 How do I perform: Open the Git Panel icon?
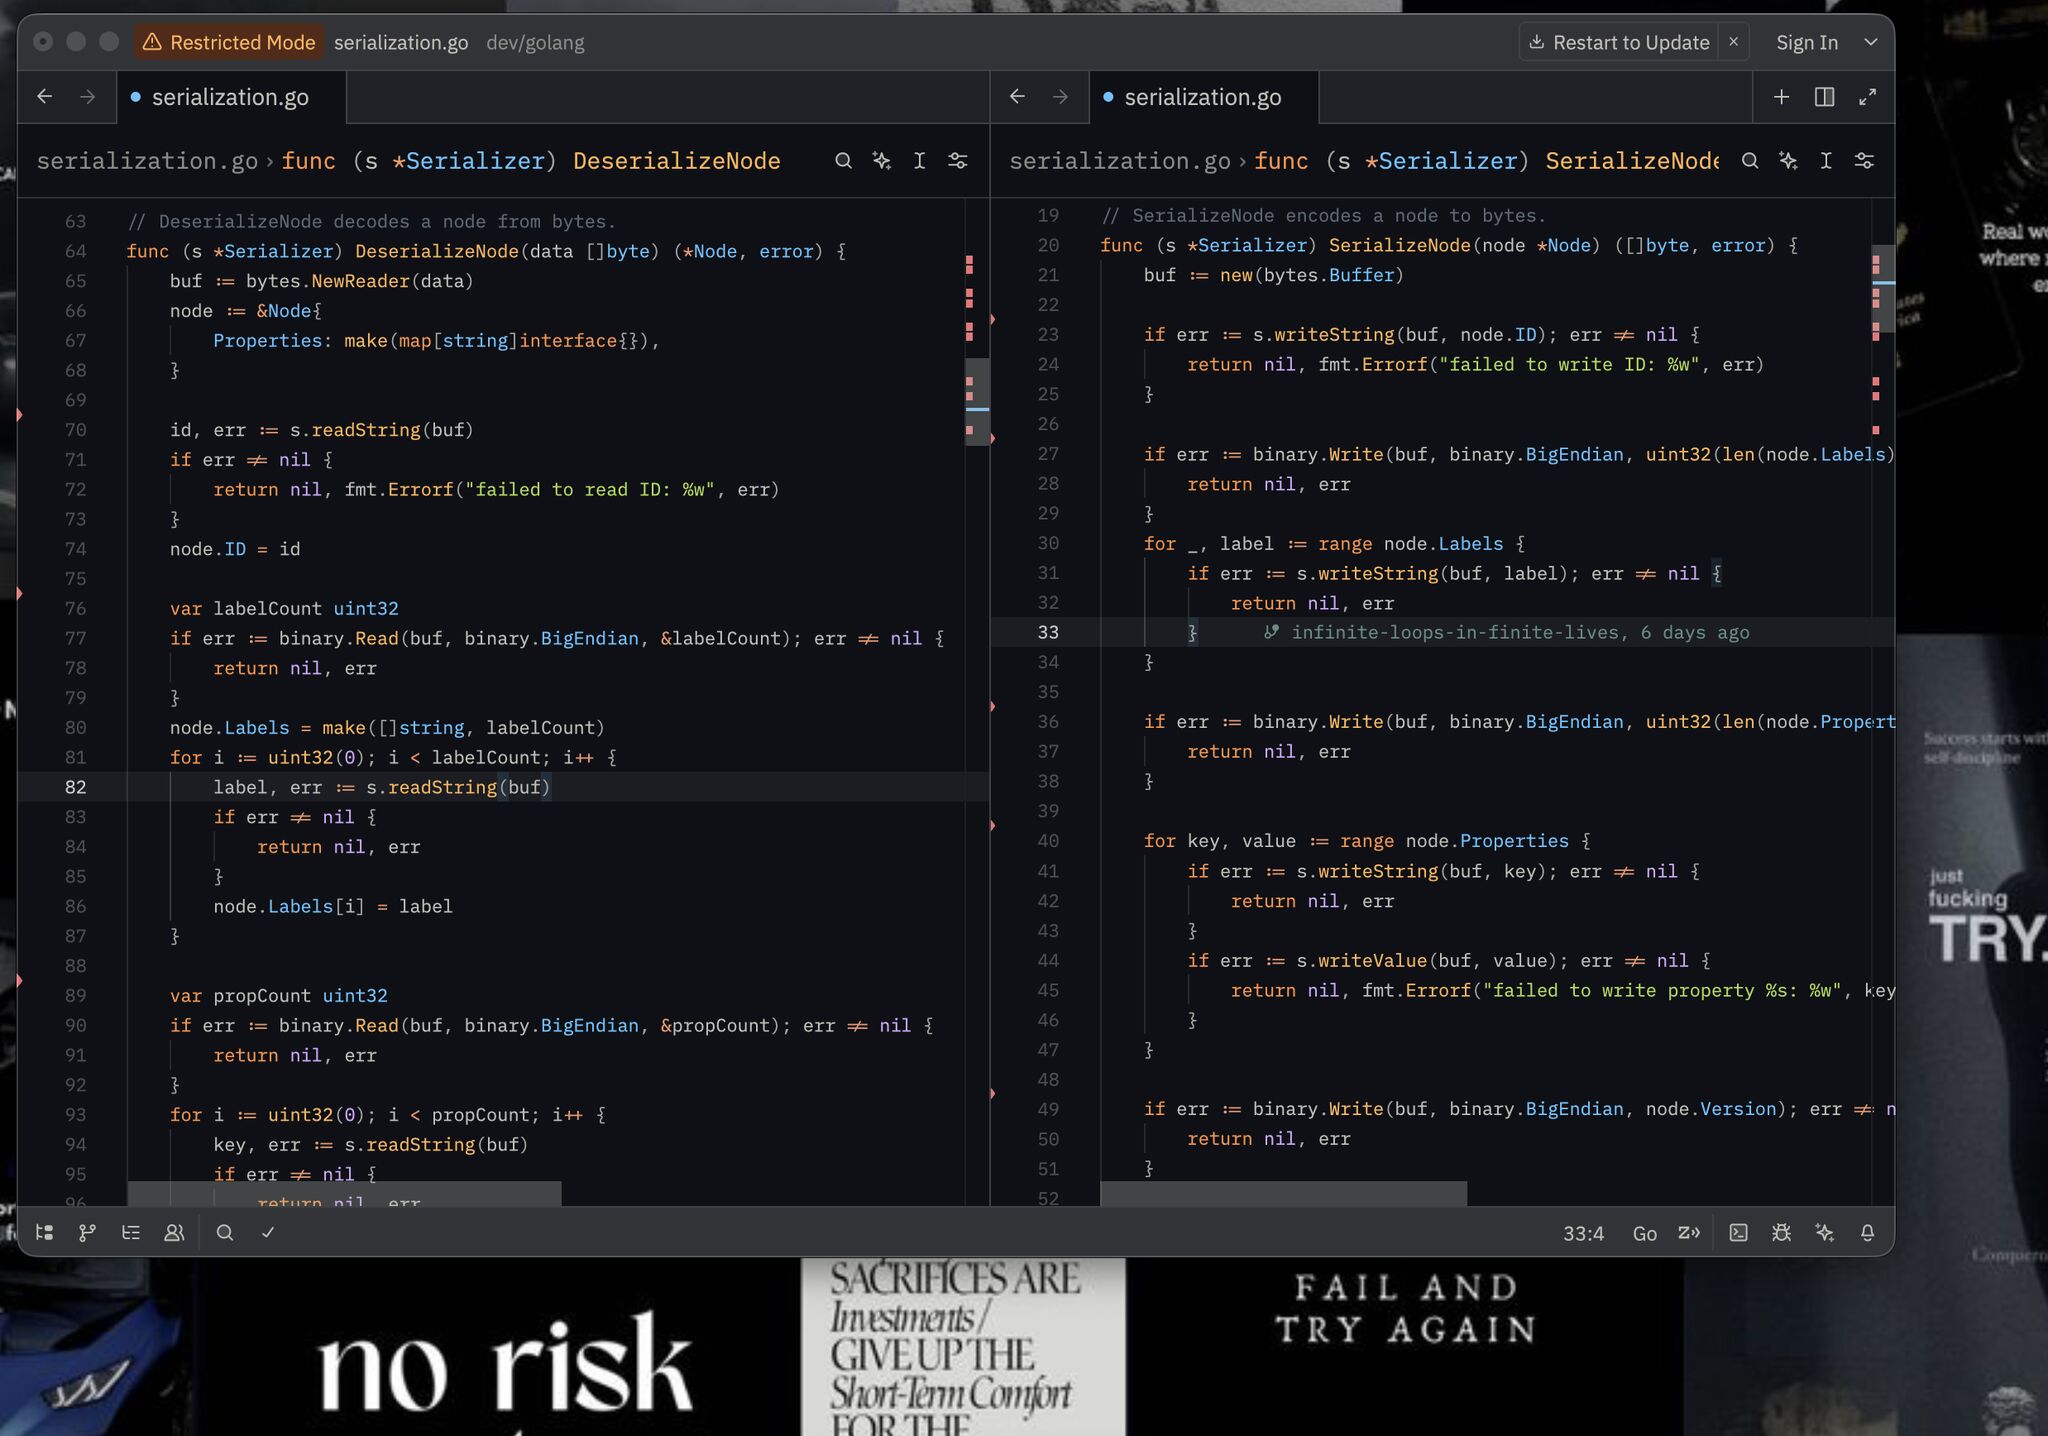87,1232
